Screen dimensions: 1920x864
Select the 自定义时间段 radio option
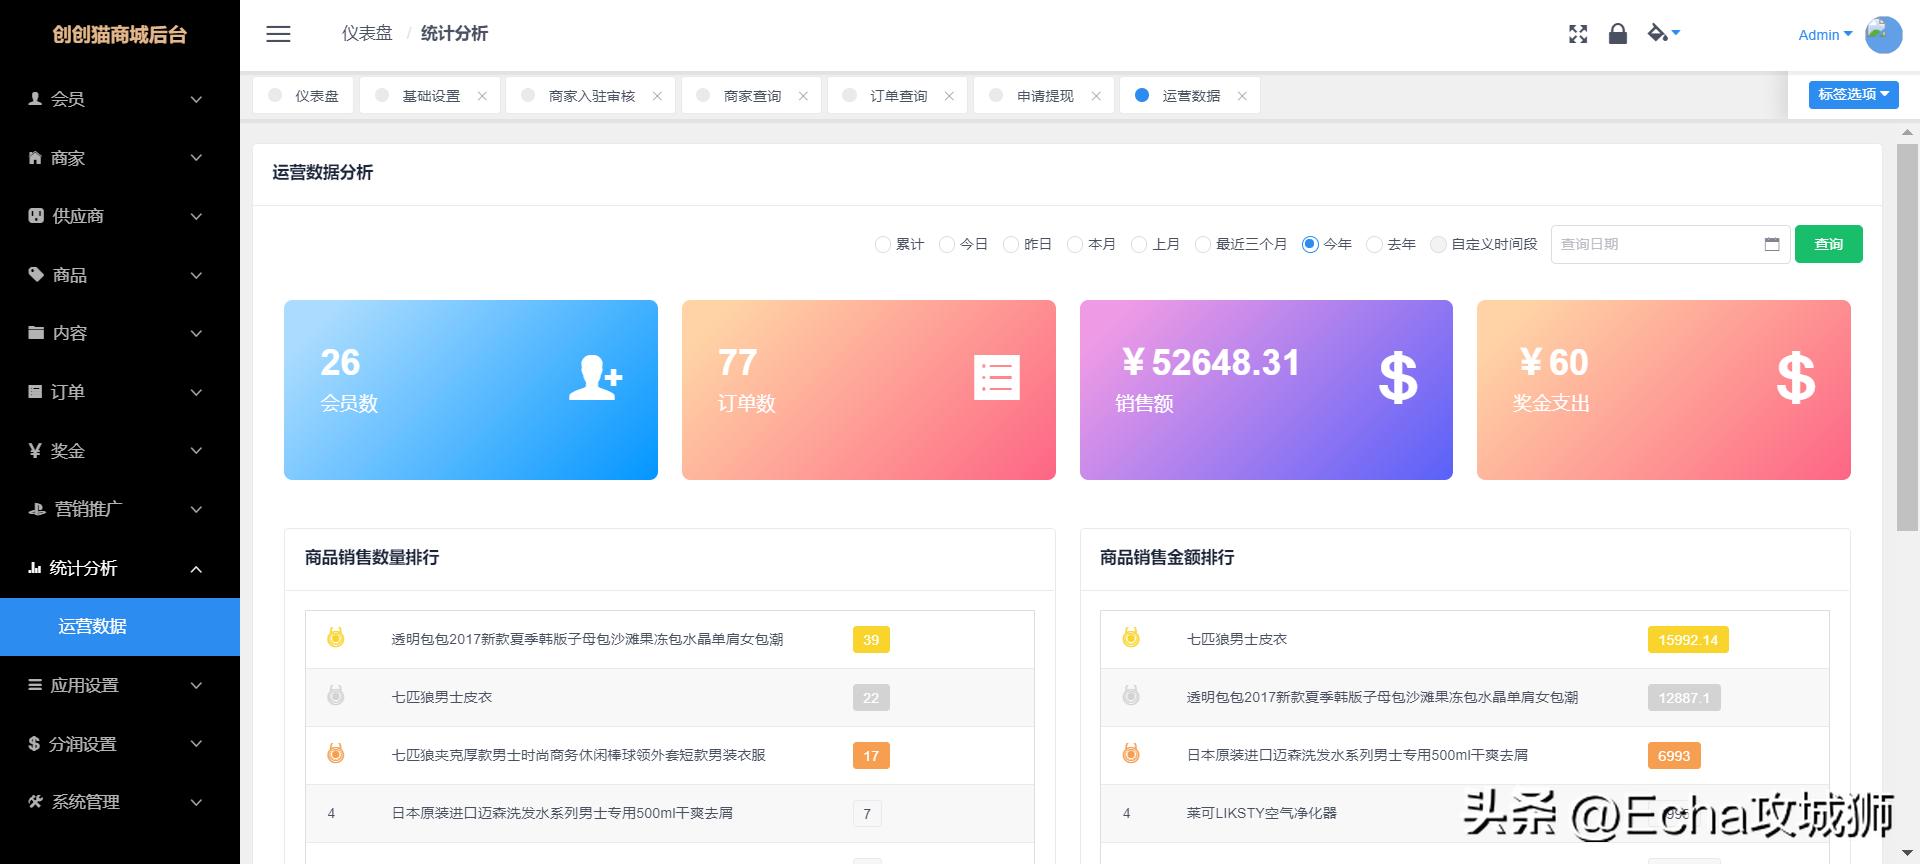coord(1438,244)
